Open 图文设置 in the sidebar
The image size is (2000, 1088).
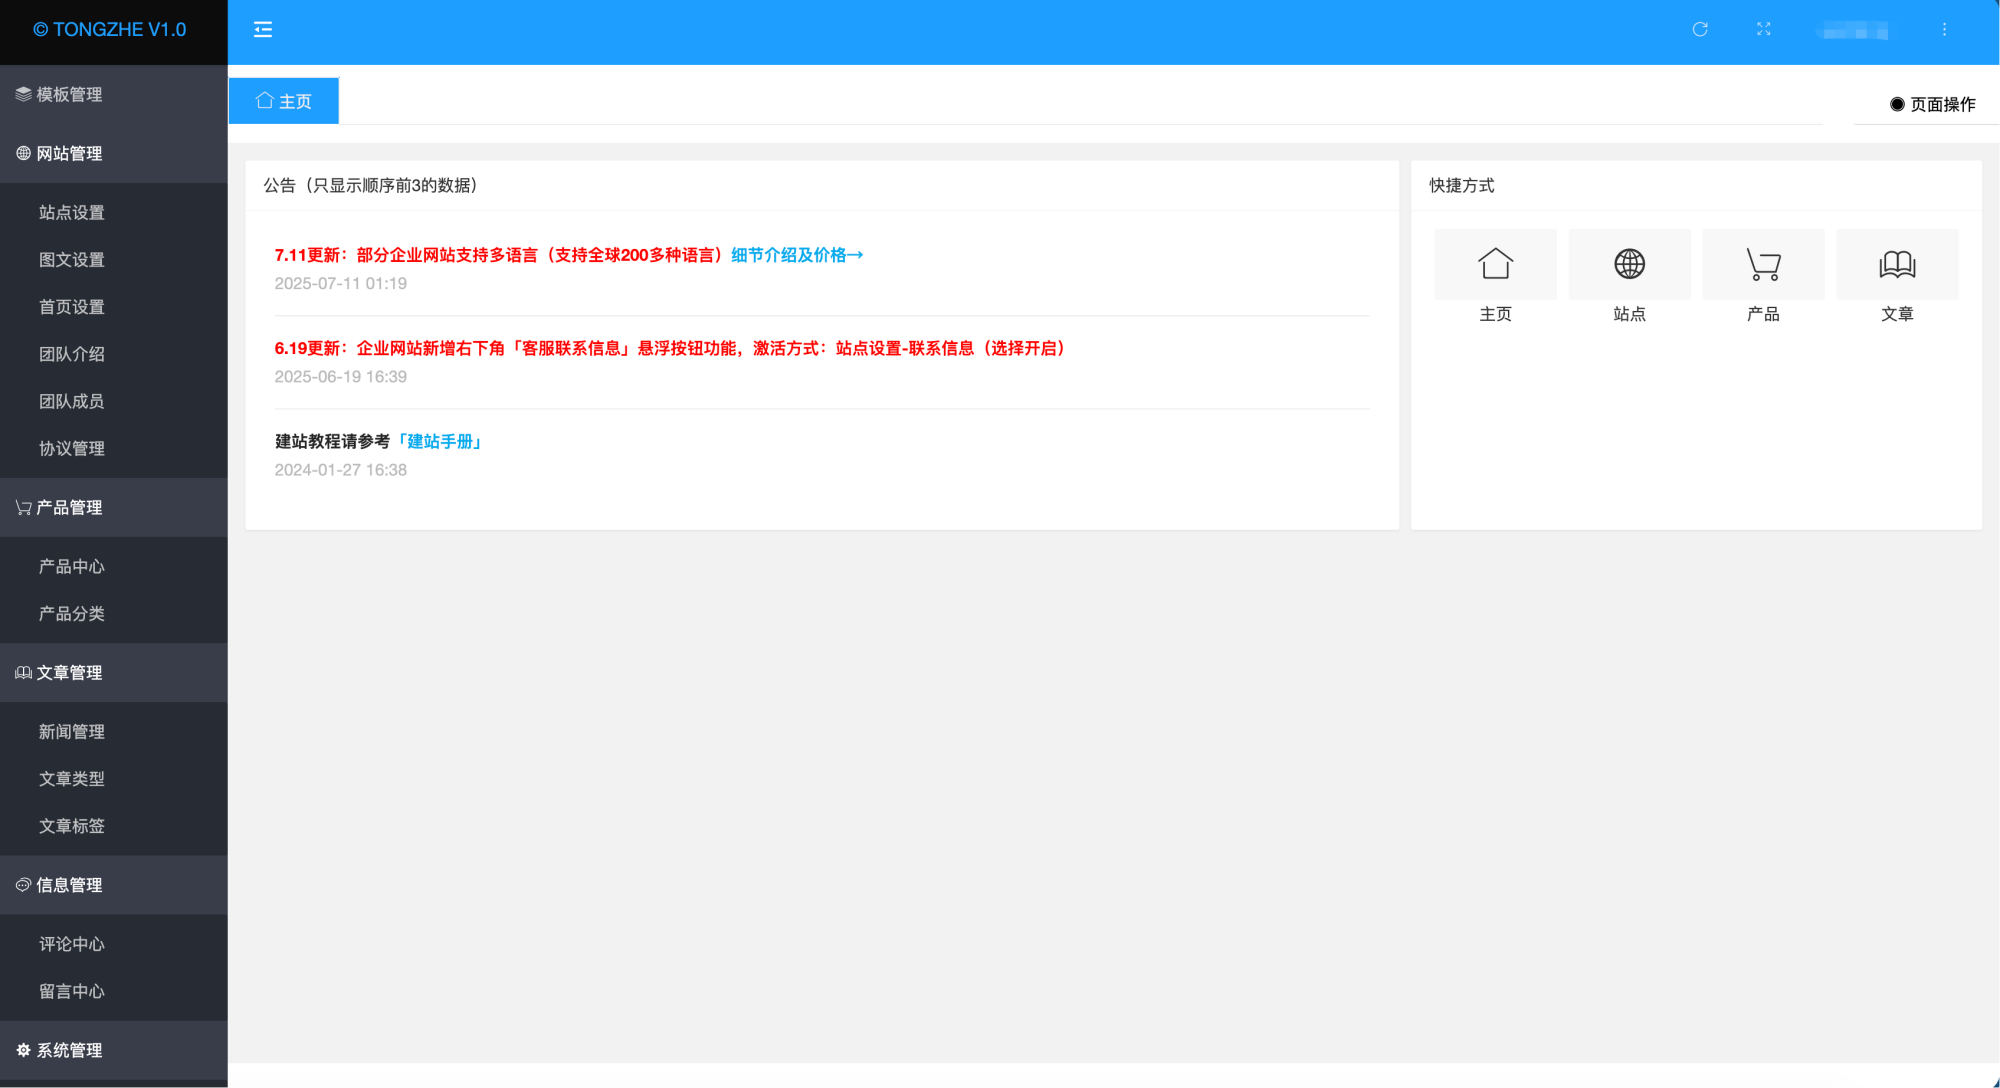114,259
